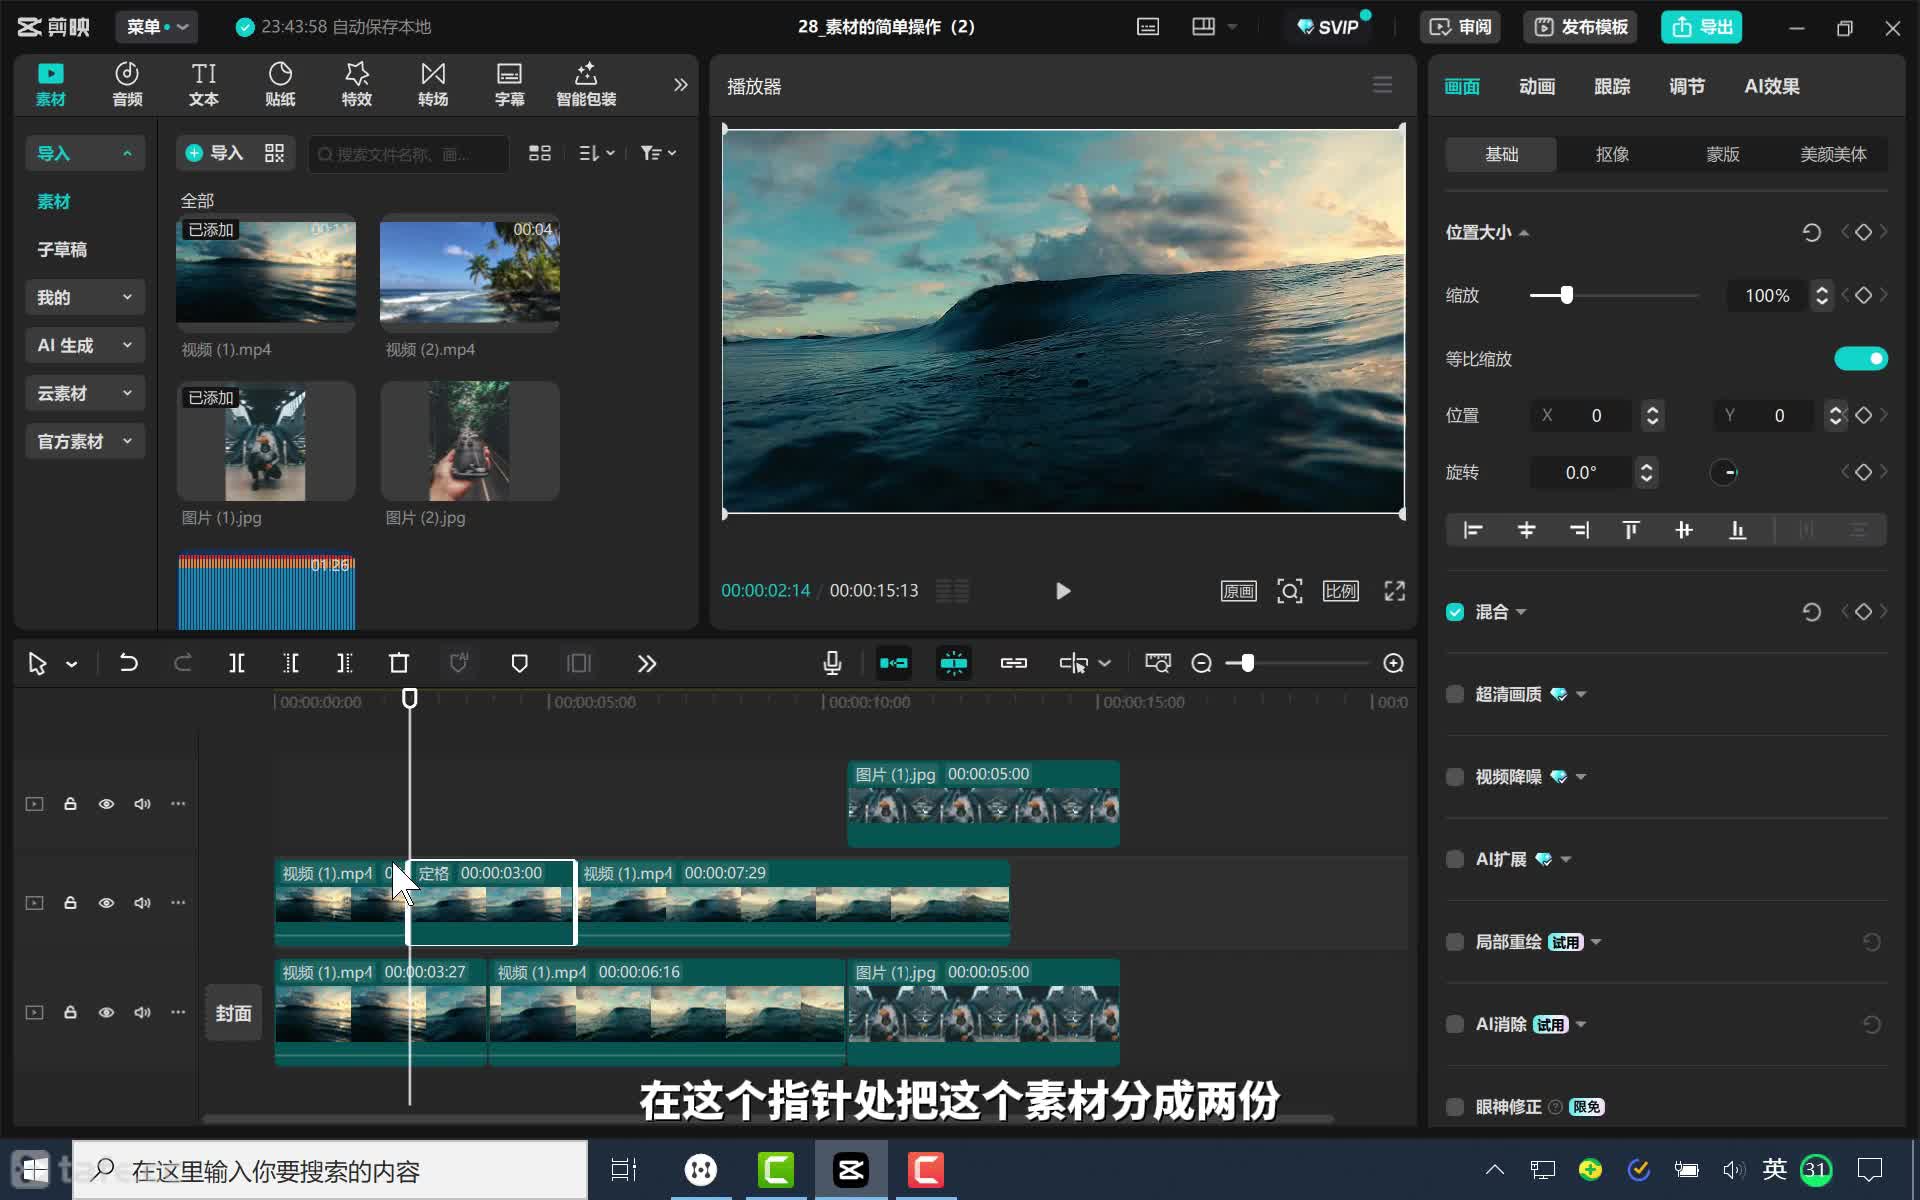The image size is (1920, 1200).
Task: Click the timeline zoom out minus icon
Action: (x=1202, y=663)
